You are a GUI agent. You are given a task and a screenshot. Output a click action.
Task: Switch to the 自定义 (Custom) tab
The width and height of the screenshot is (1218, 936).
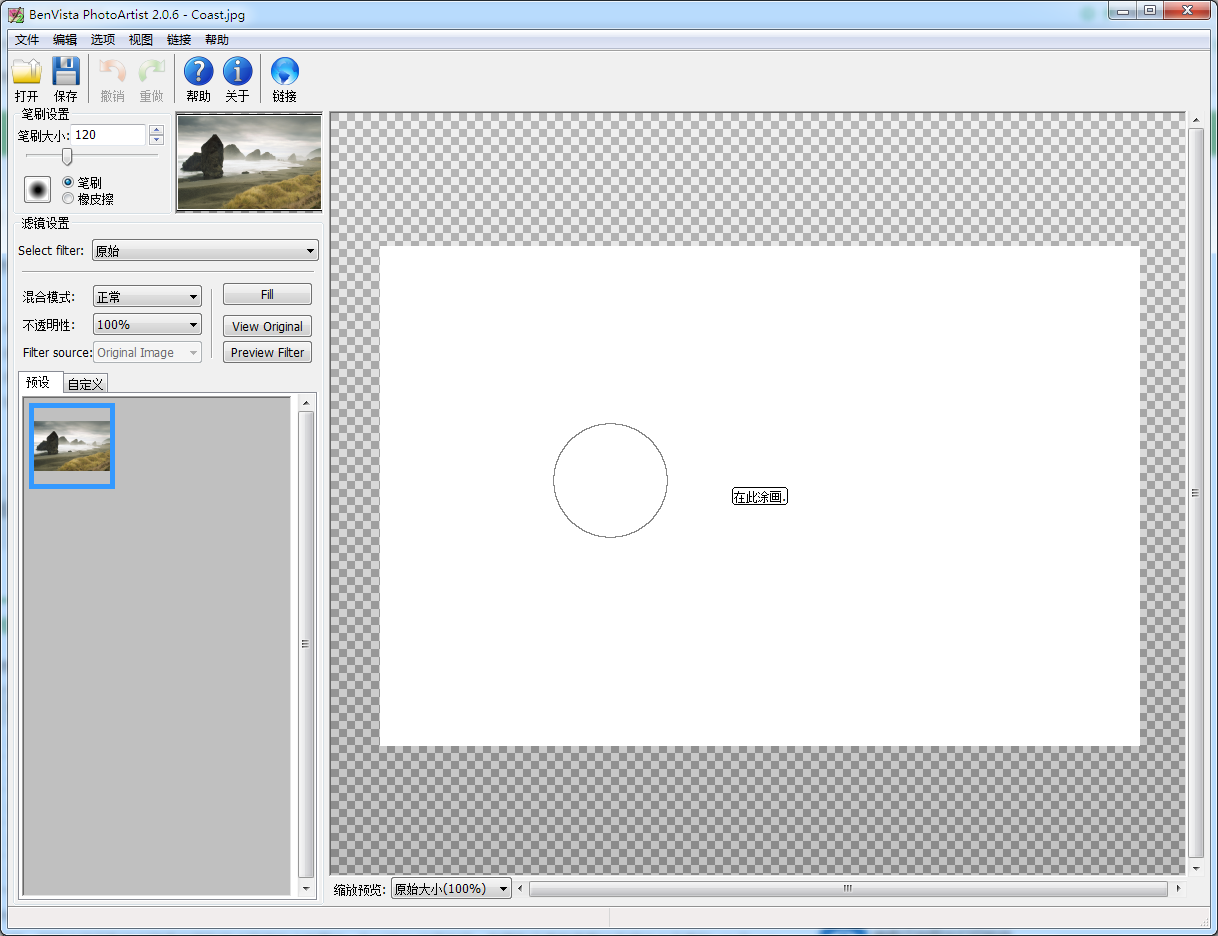point(86,384)
